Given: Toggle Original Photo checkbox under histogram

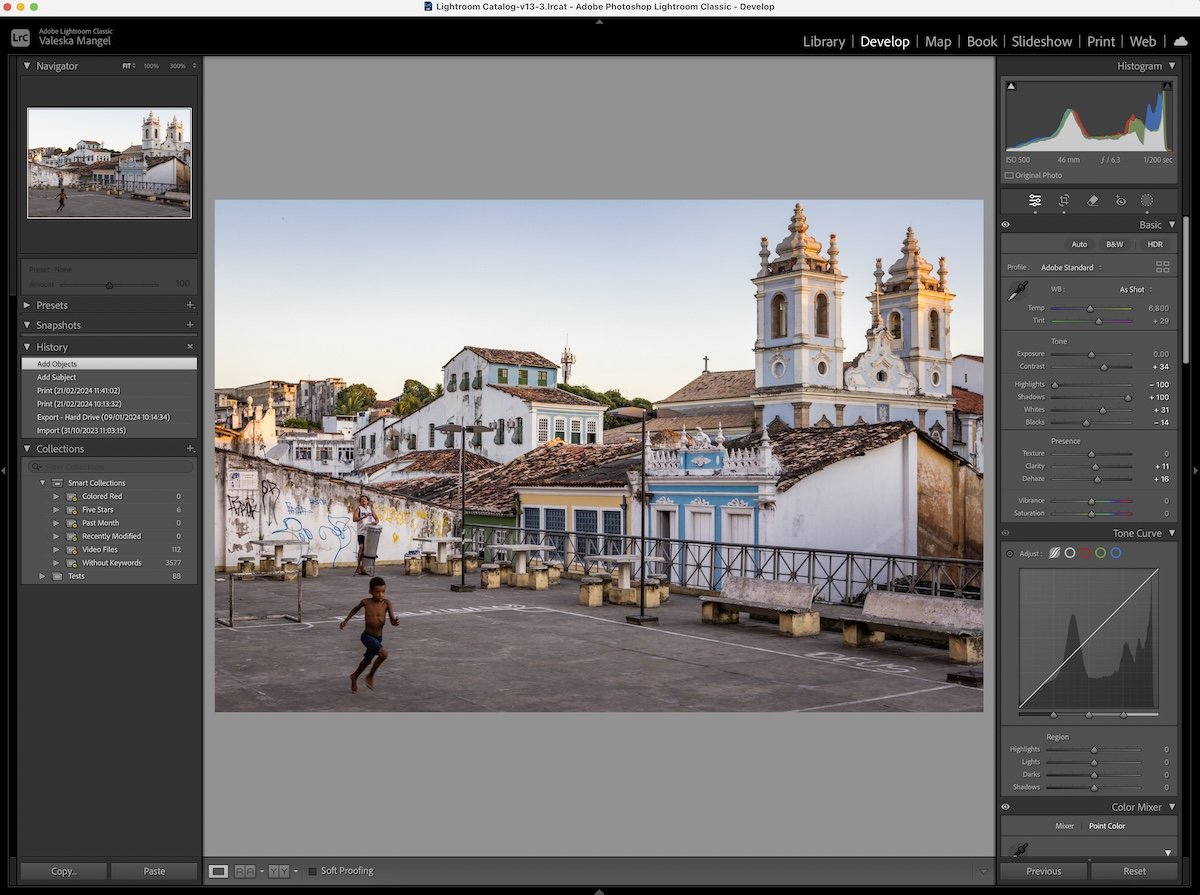Looking at the screenshot, I should [x=1010, y=176].
